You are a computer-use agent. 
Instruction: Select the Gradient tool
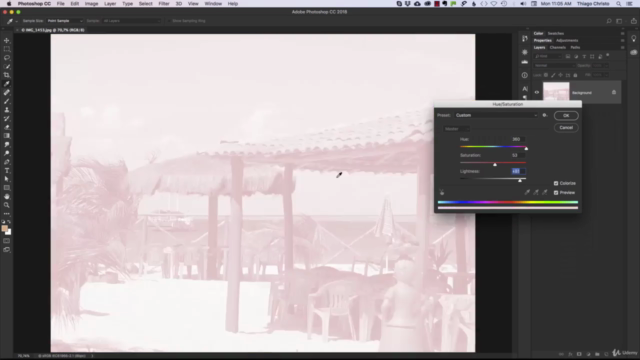[x=7, y=136]
